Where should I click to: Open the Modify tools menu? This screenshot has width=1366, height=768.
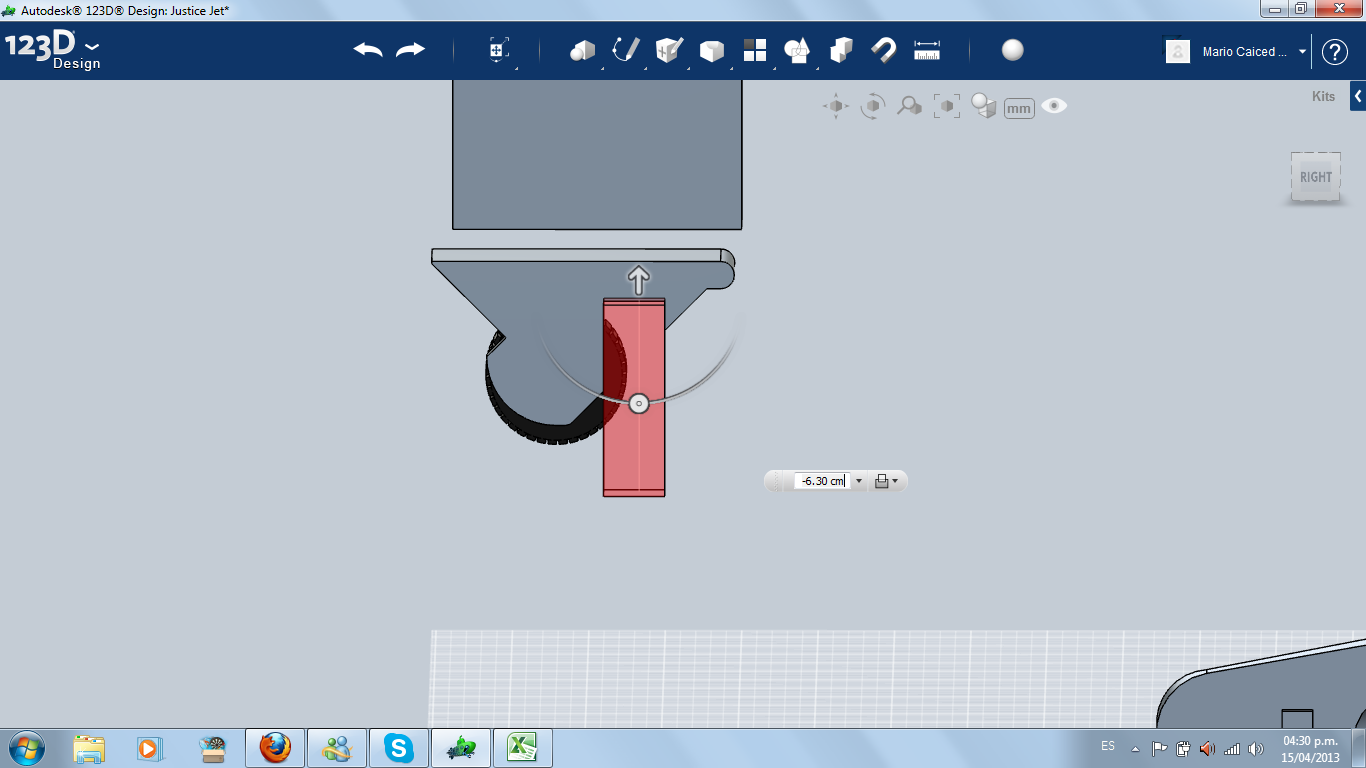tap(711, 50)
